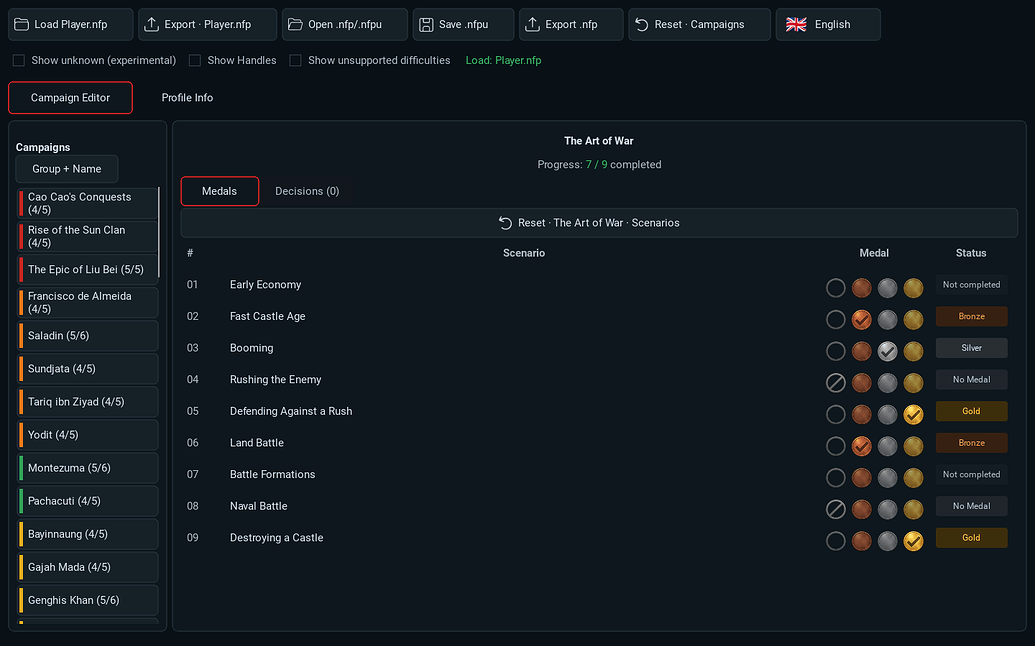1035x646 pixels.
Task: Enable Show unknown (experimental) checkbox
Action: [x=19, y=61]
